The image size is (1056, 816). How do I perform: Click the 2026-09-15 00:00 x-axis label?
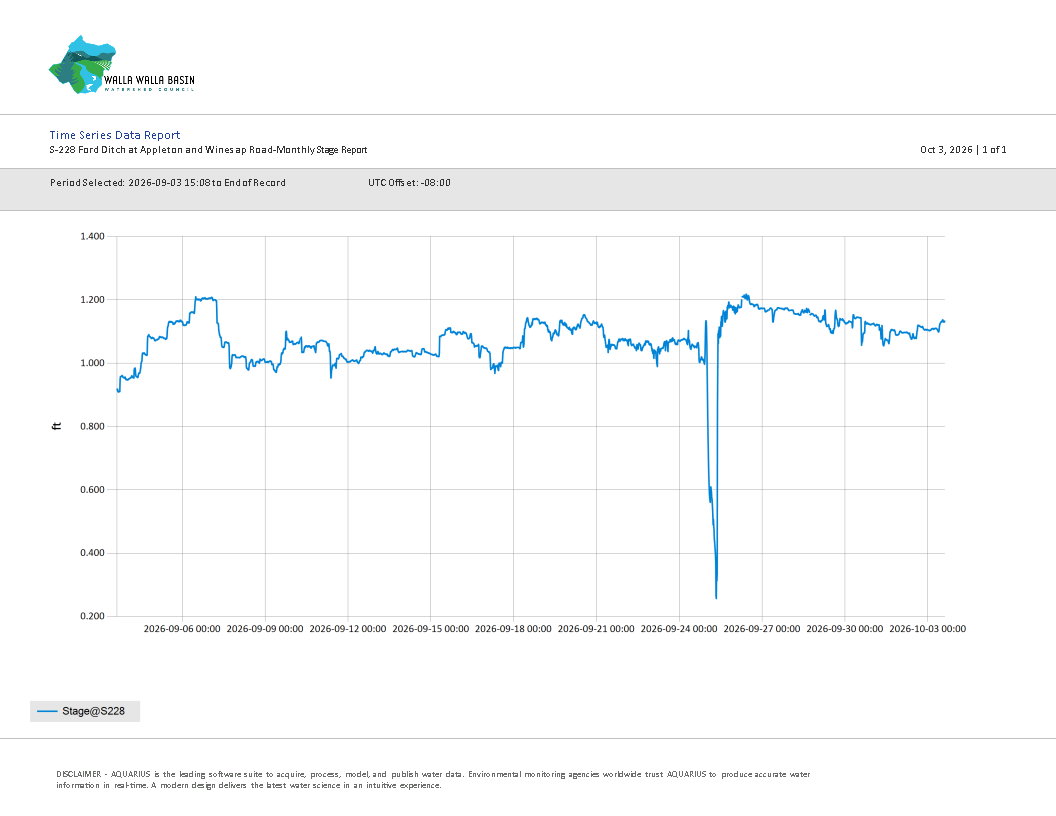(x=430, y=629)
